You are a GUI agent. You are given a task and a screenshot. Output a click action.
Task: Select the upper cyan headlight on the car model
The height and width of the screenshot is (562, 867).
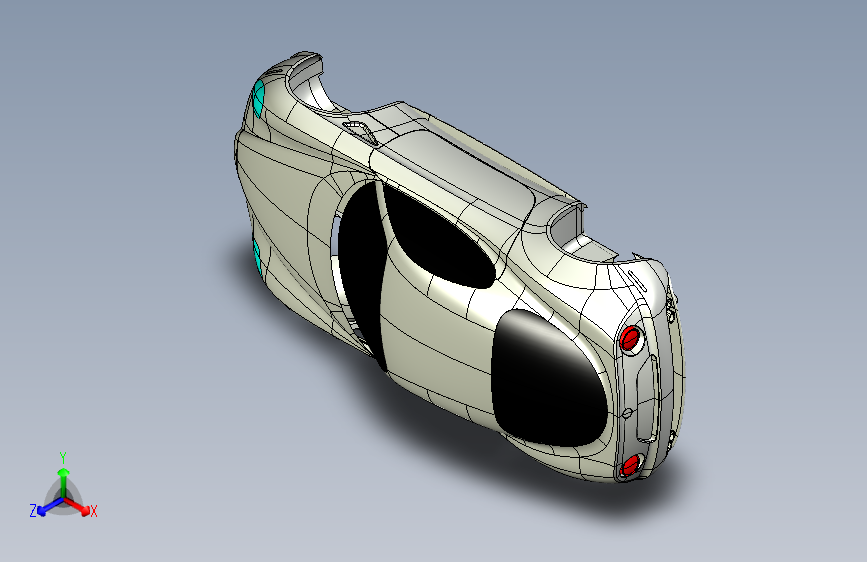pyautogui.click(x=258, y=98)
